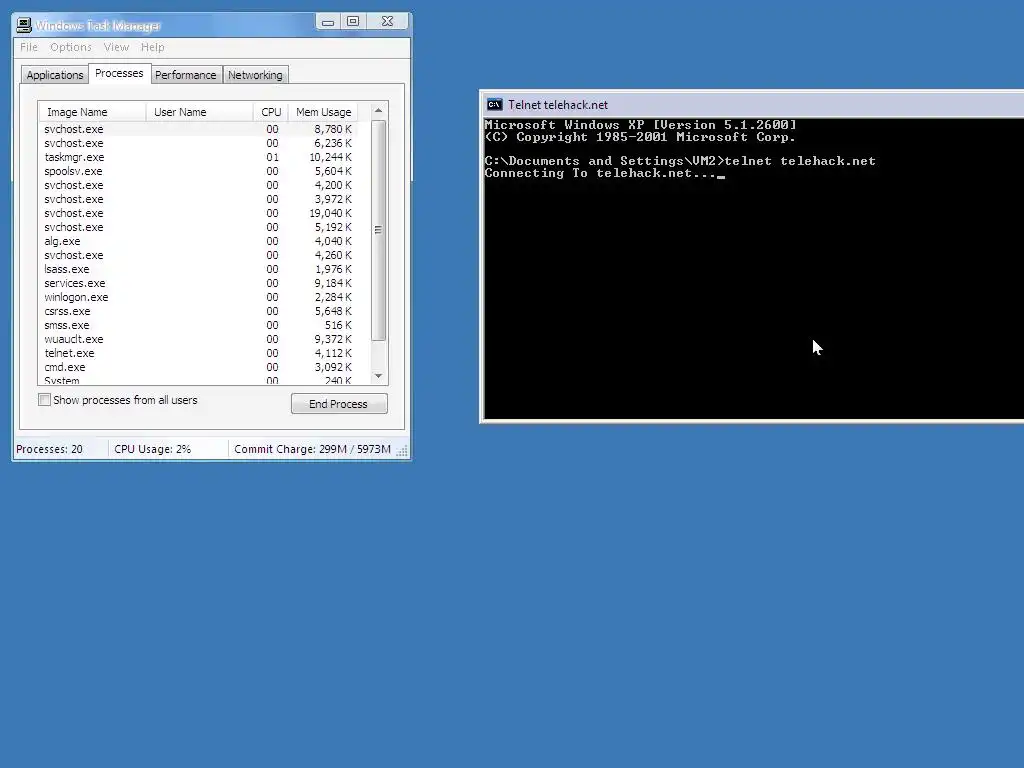Select svchost.exe using 8,780 K memory

(x=199, y=129)
